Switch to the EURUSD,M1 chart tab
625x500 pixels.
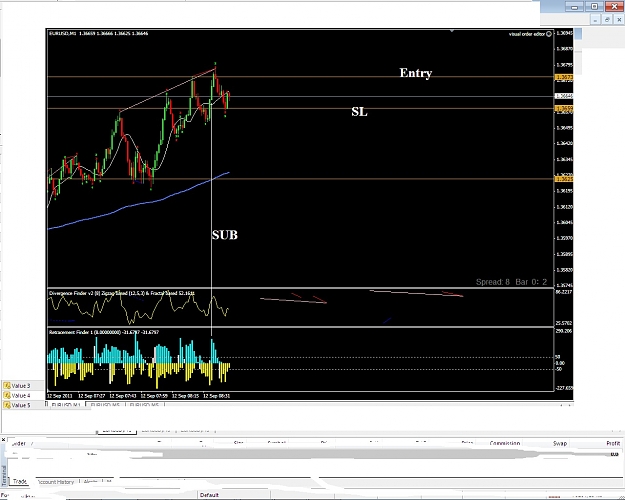[66, 405]
